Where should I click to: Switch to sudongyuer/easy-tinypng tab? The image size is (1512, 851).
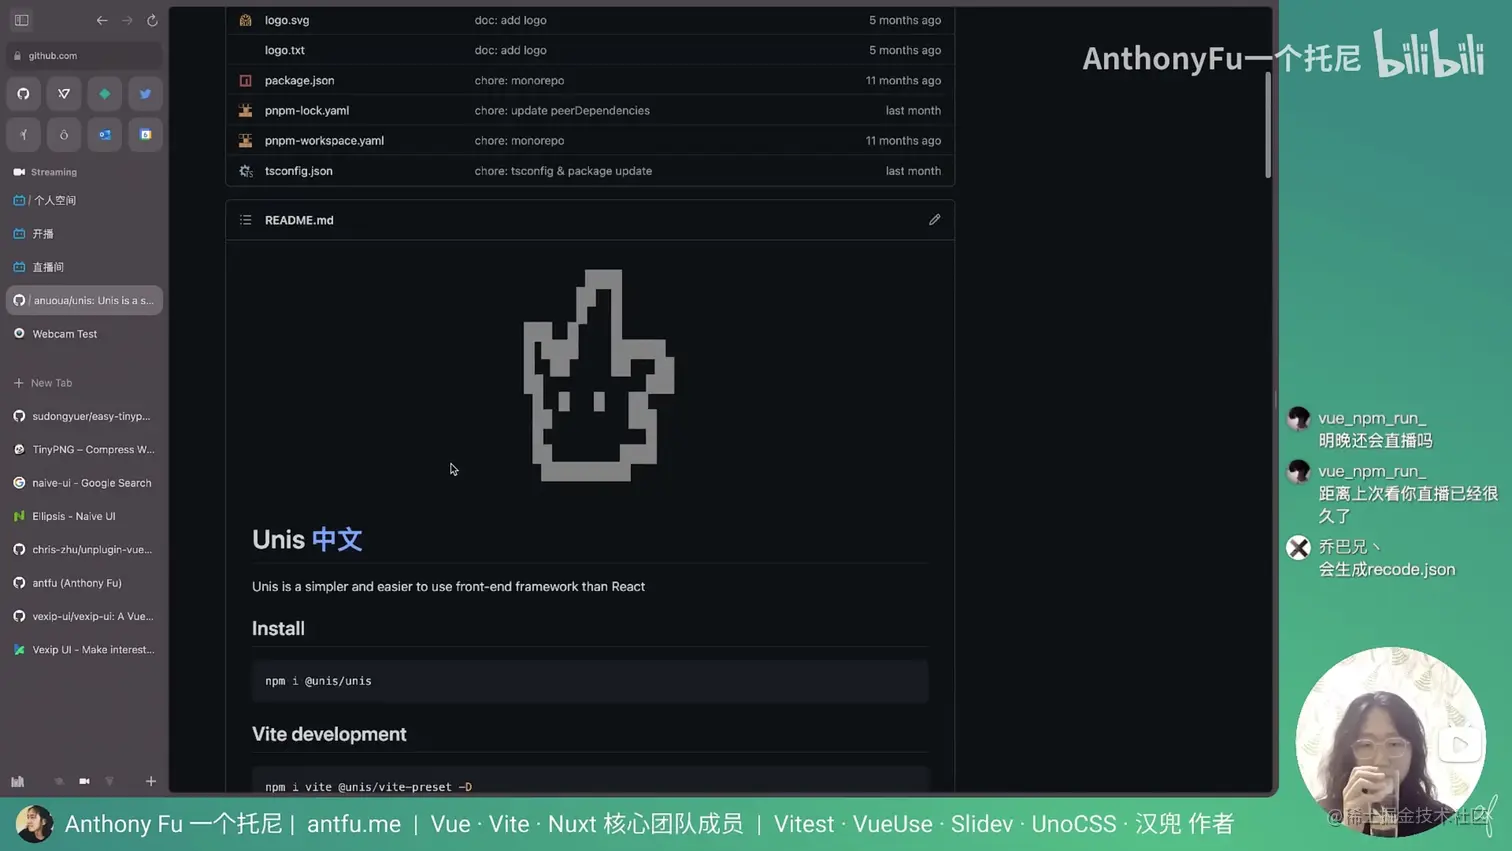coord(85,416)
